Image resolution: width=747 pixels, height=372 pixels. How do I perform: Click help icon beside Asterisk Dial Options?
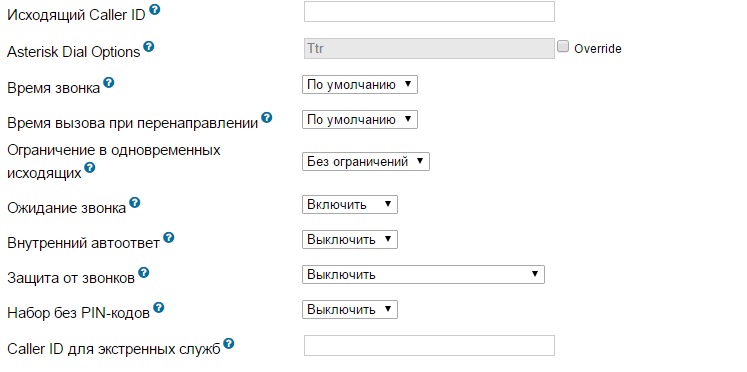tap(149, 47)
